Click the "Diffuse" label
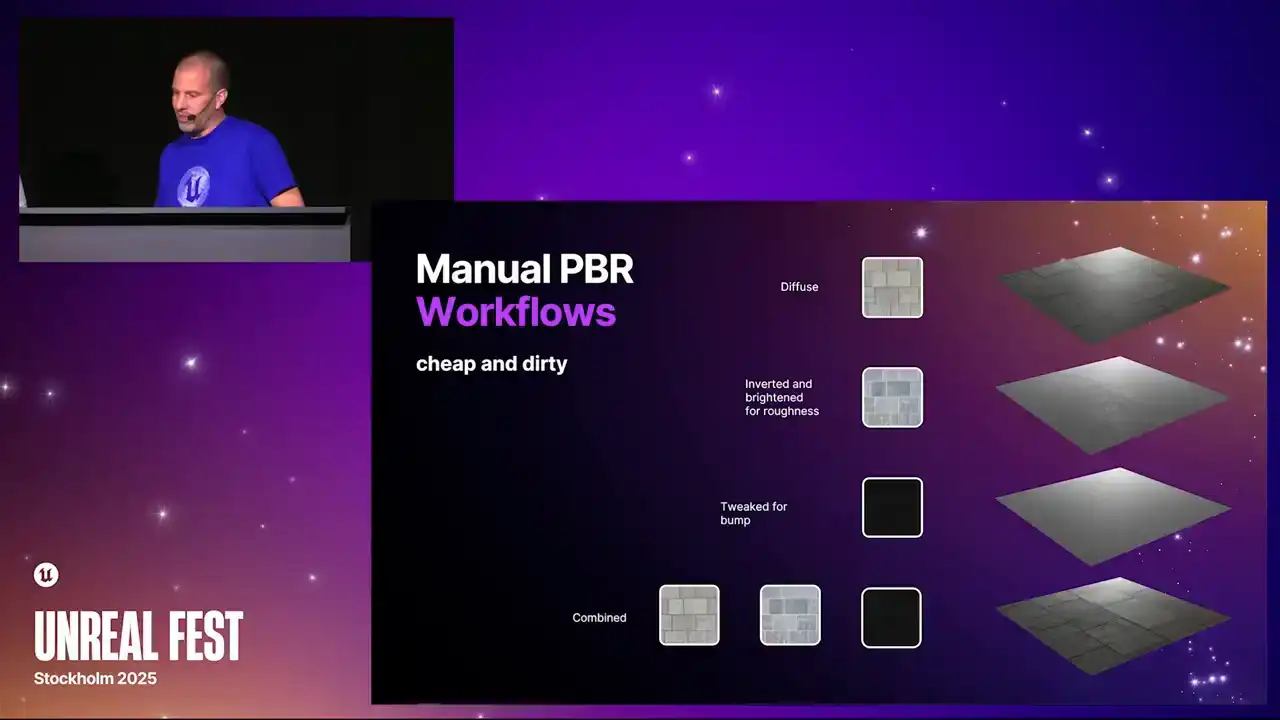The height and width of the screenshot is (720, 1280). 799,287
